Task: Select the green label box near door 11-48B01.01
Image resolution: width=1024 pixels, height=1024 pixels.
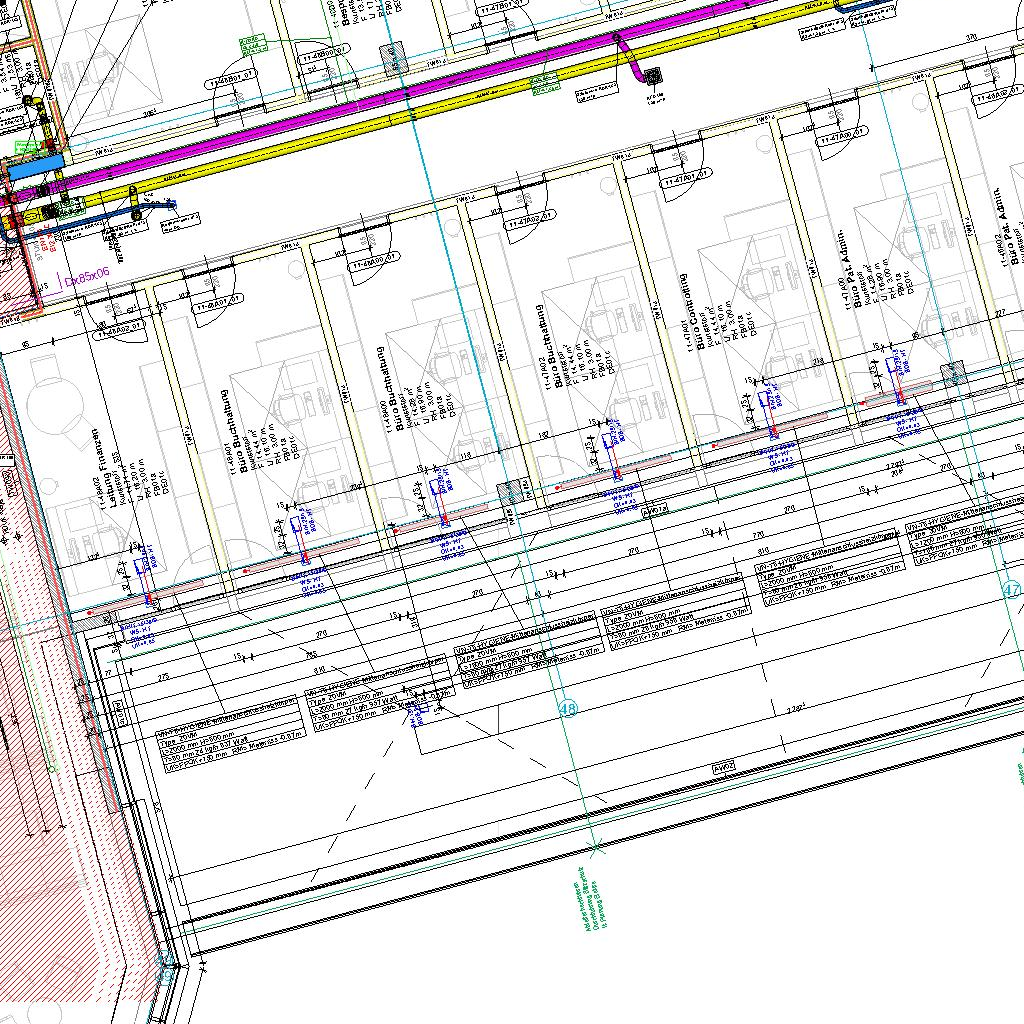Action: [250, 44]
